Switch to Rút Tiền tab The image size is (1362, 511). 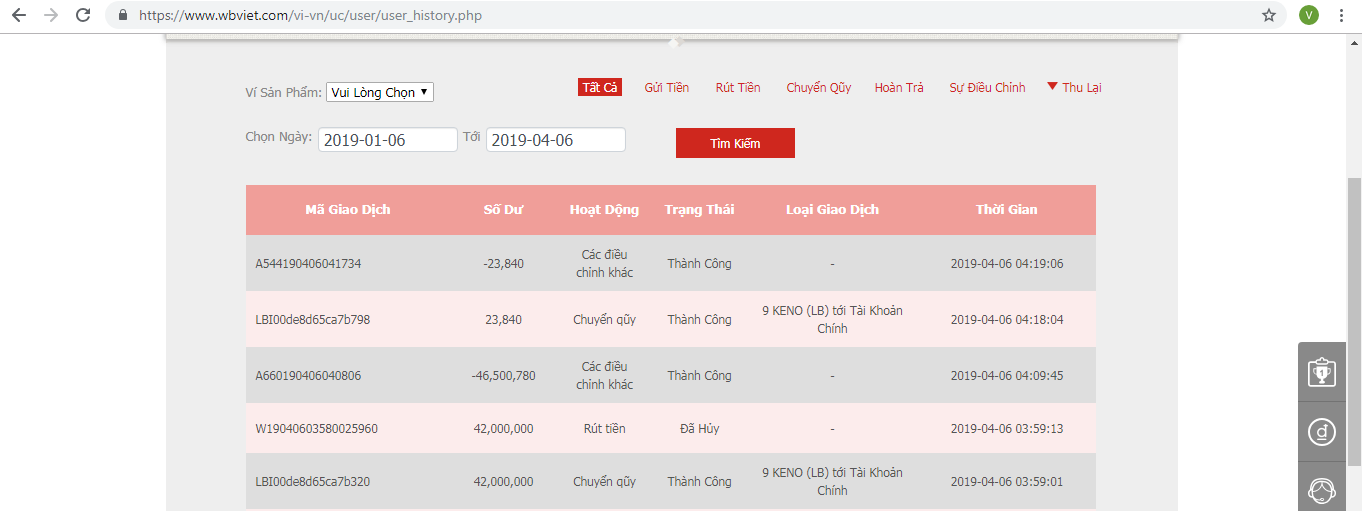click(738, 87)
